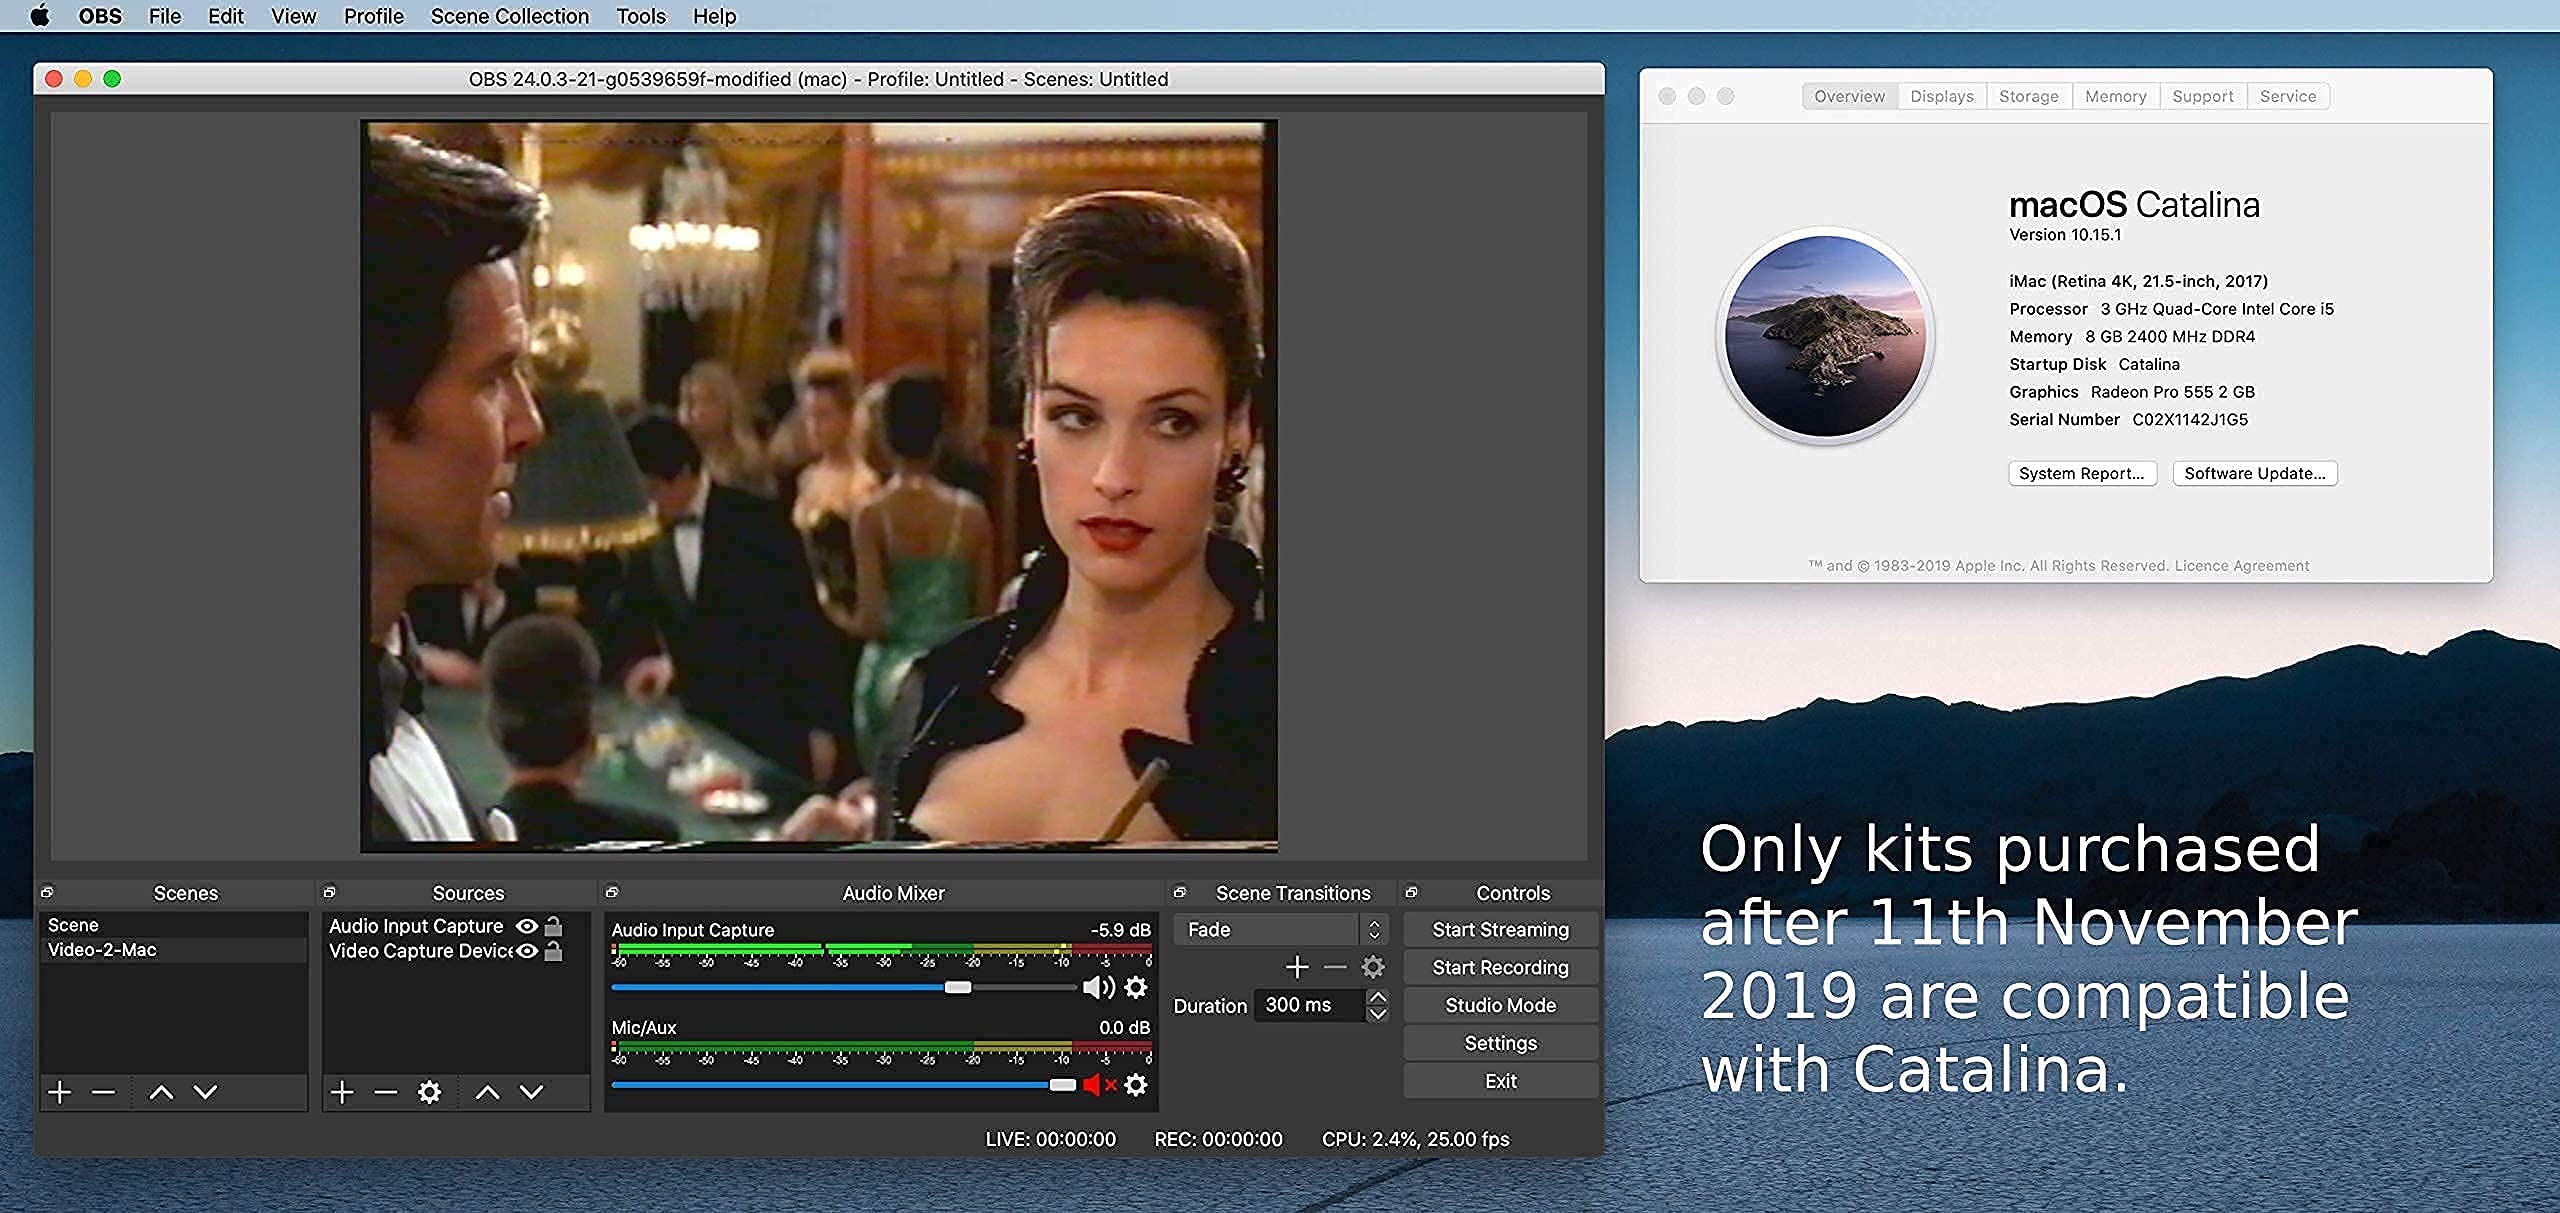The height and width of the screenshot is (1213, 2560).
Task: Open the Fade transition dropdown
Action: point(1280,930)
